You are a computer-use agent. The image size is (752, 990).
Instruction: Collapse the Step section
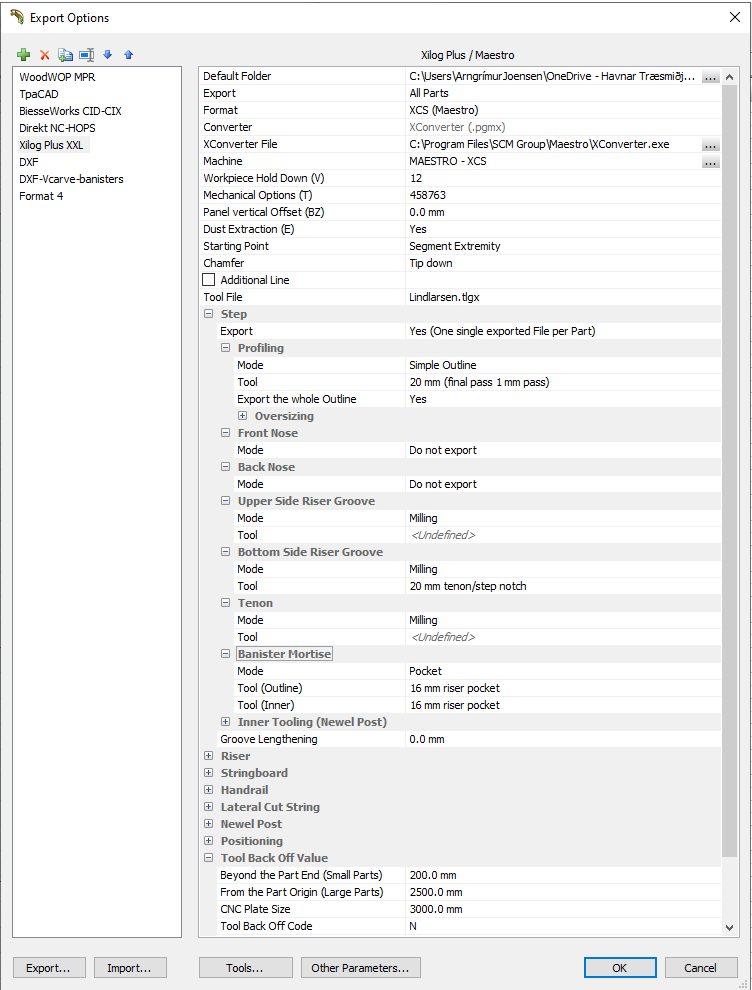pyautogui.click(x=208, y=314)
